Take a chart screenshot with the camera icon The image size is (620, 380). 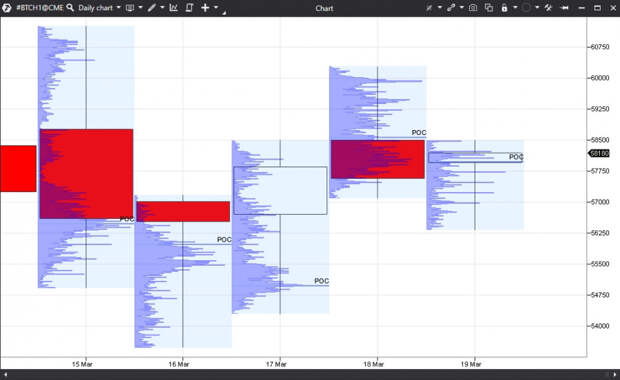[473, 8]
